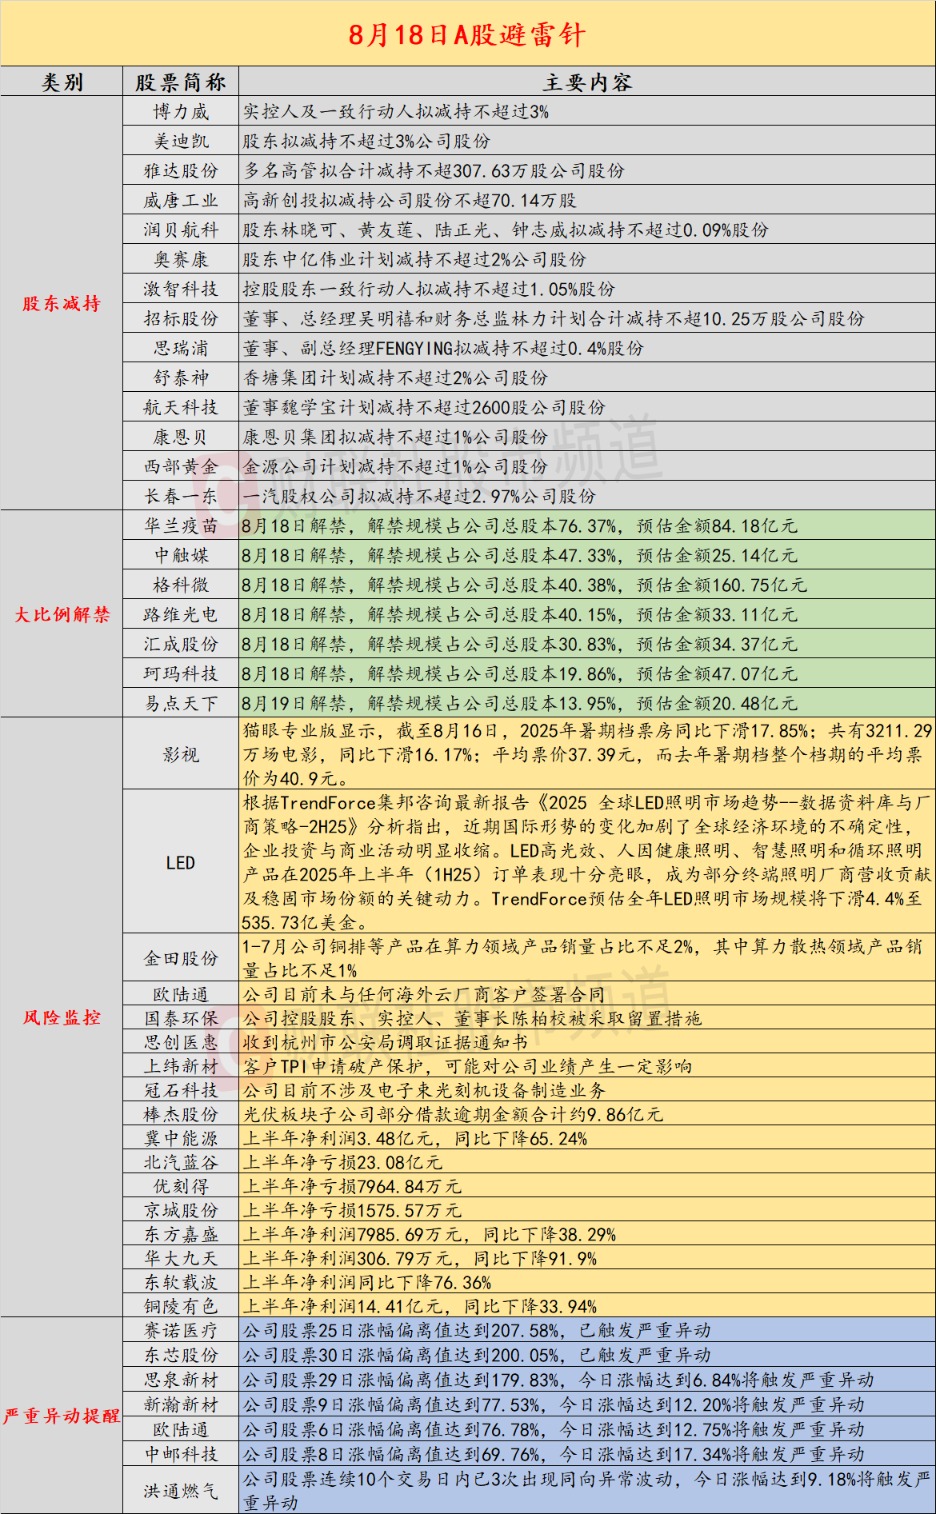Click the 华兰疫苗 stock name
This screenshot has width=936, height=1514.
click(181, 525)
